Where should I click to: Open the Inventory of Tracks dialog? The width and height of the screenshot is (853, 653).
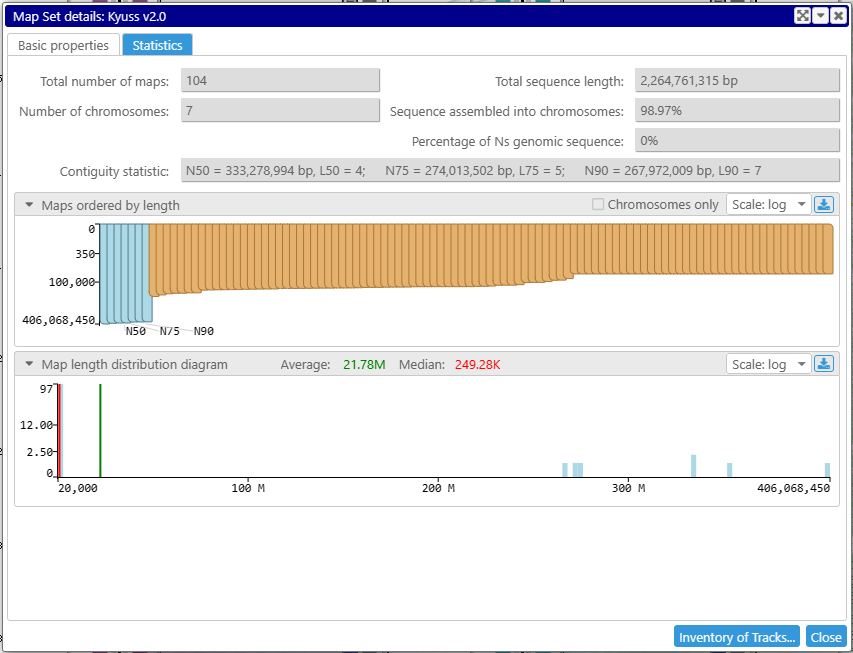(x=737, y=637)
